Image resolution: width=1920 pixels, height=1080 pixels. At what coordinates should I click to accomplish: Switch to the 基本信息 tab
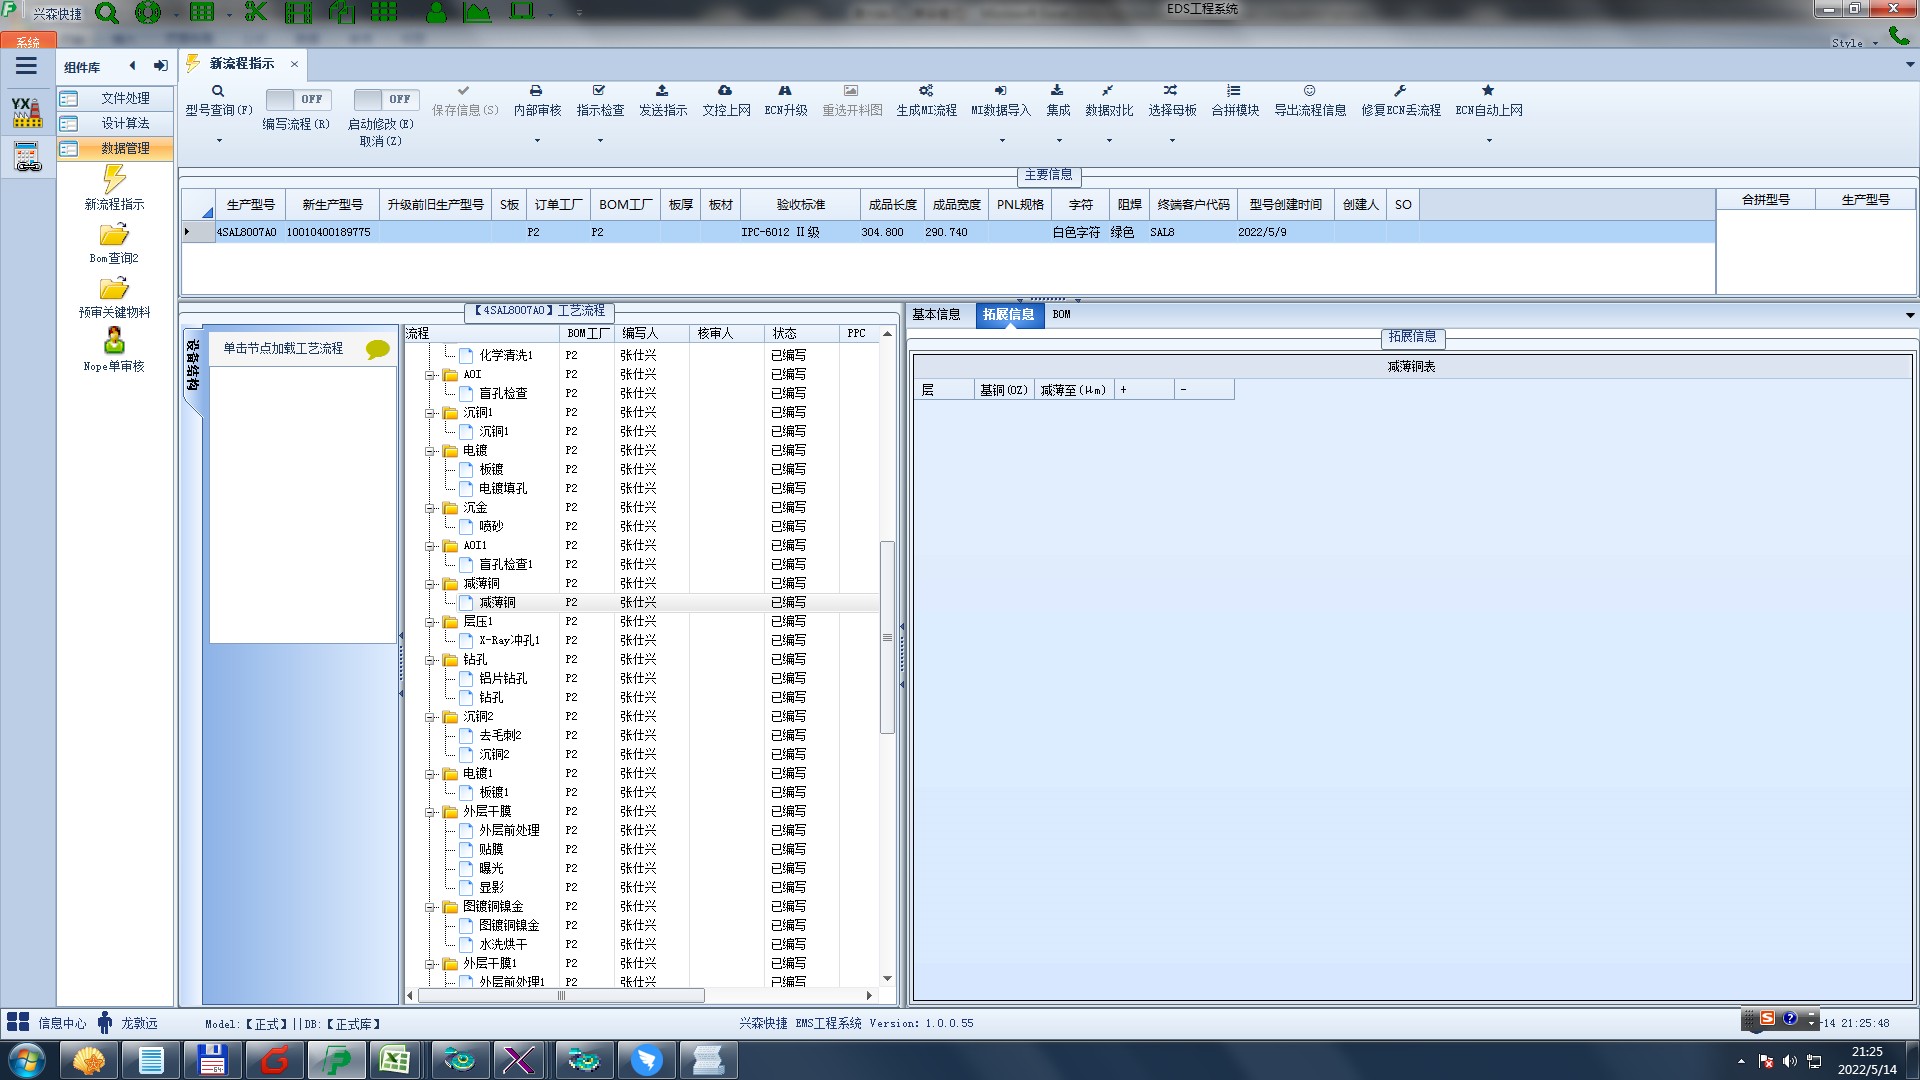[x=936, y=315]
